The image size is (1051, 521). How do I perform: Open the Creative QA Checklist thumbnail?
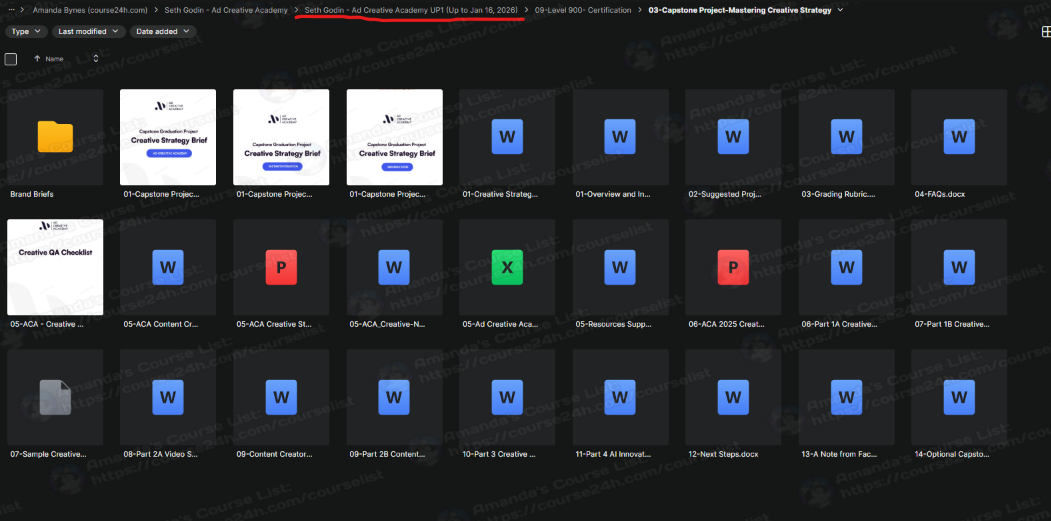[55, 267]
